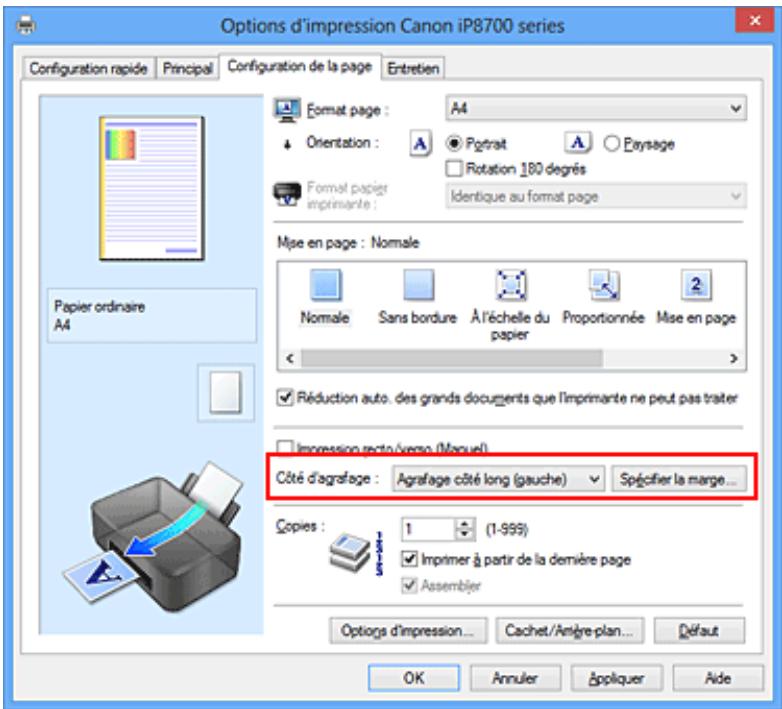Choose the Mise en page layout icon
782x709 pixels.
pos(696,285)
